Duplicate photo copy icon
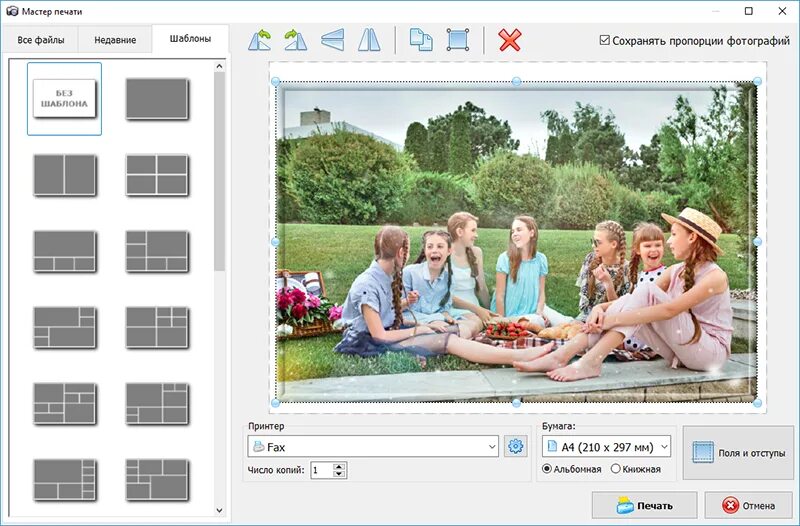 421,40
